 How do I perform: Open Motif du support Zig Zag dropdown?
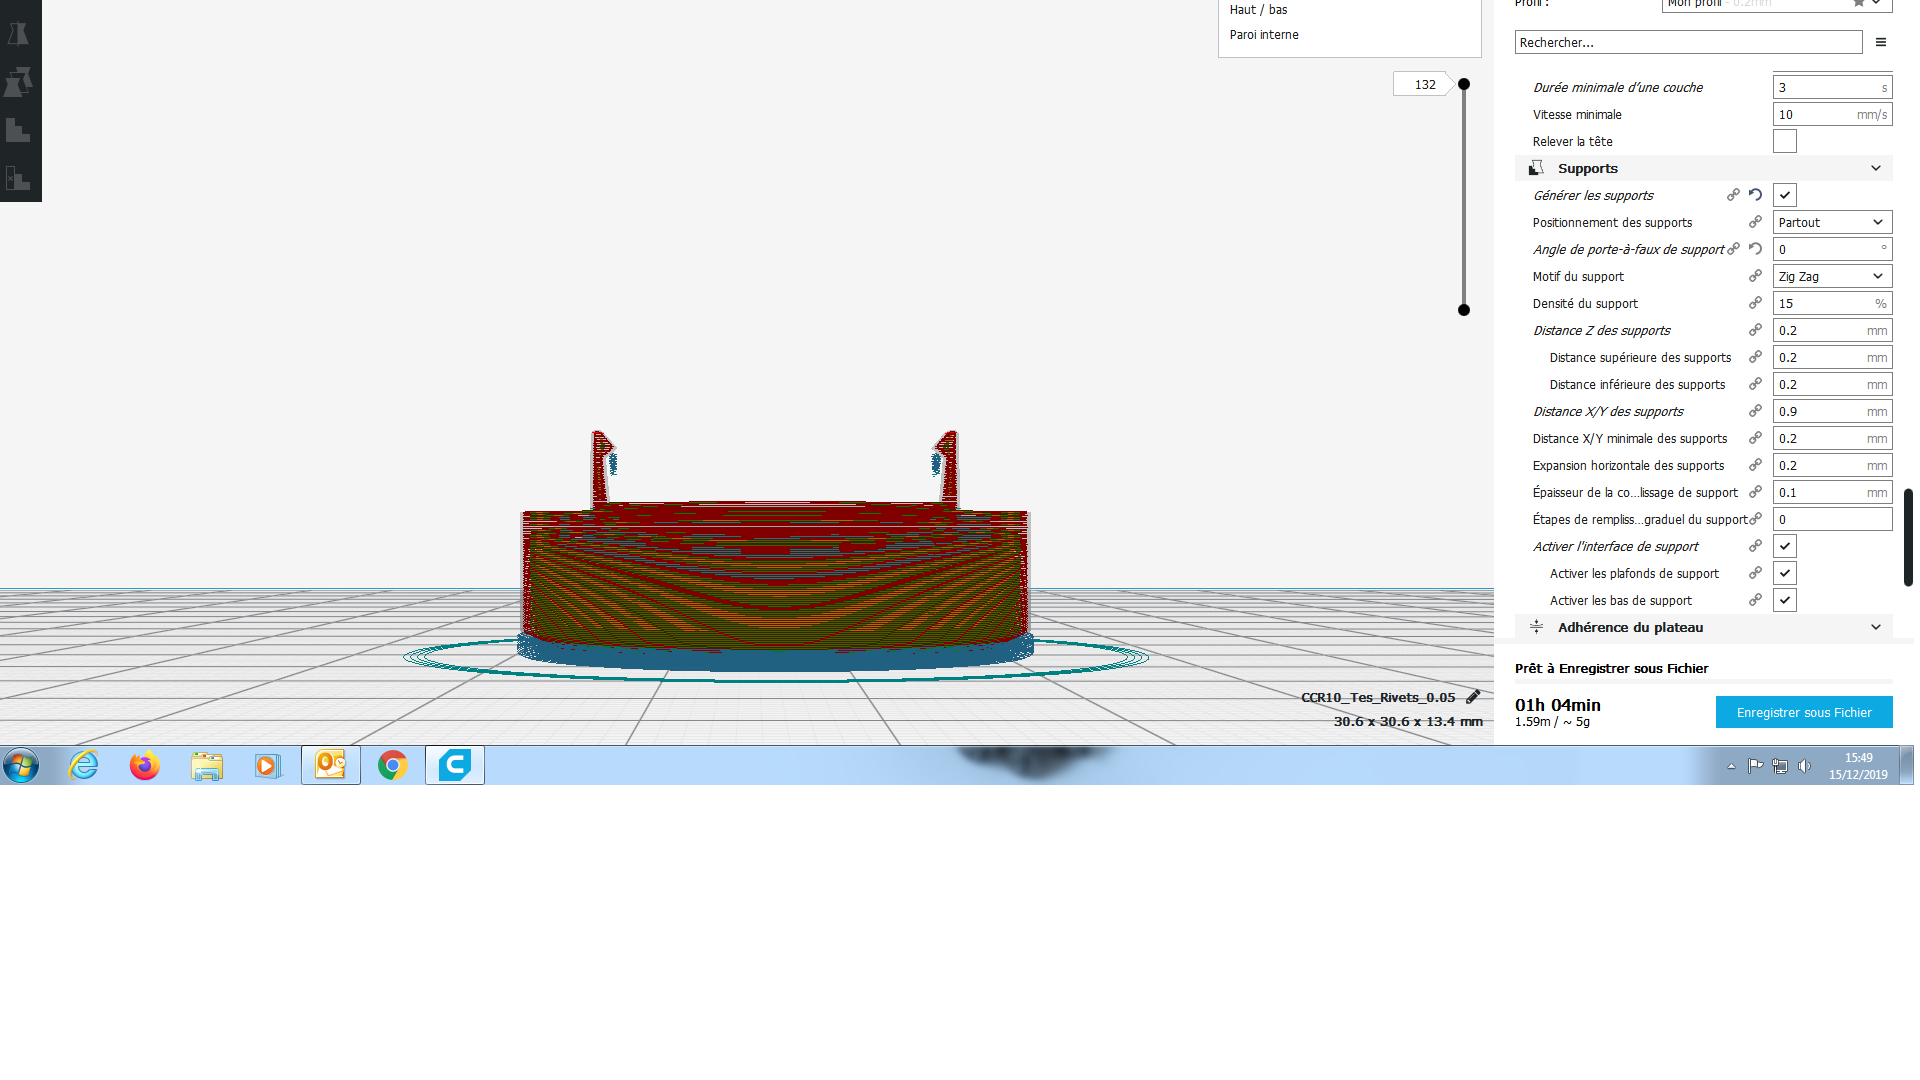tap(1831, 276)
